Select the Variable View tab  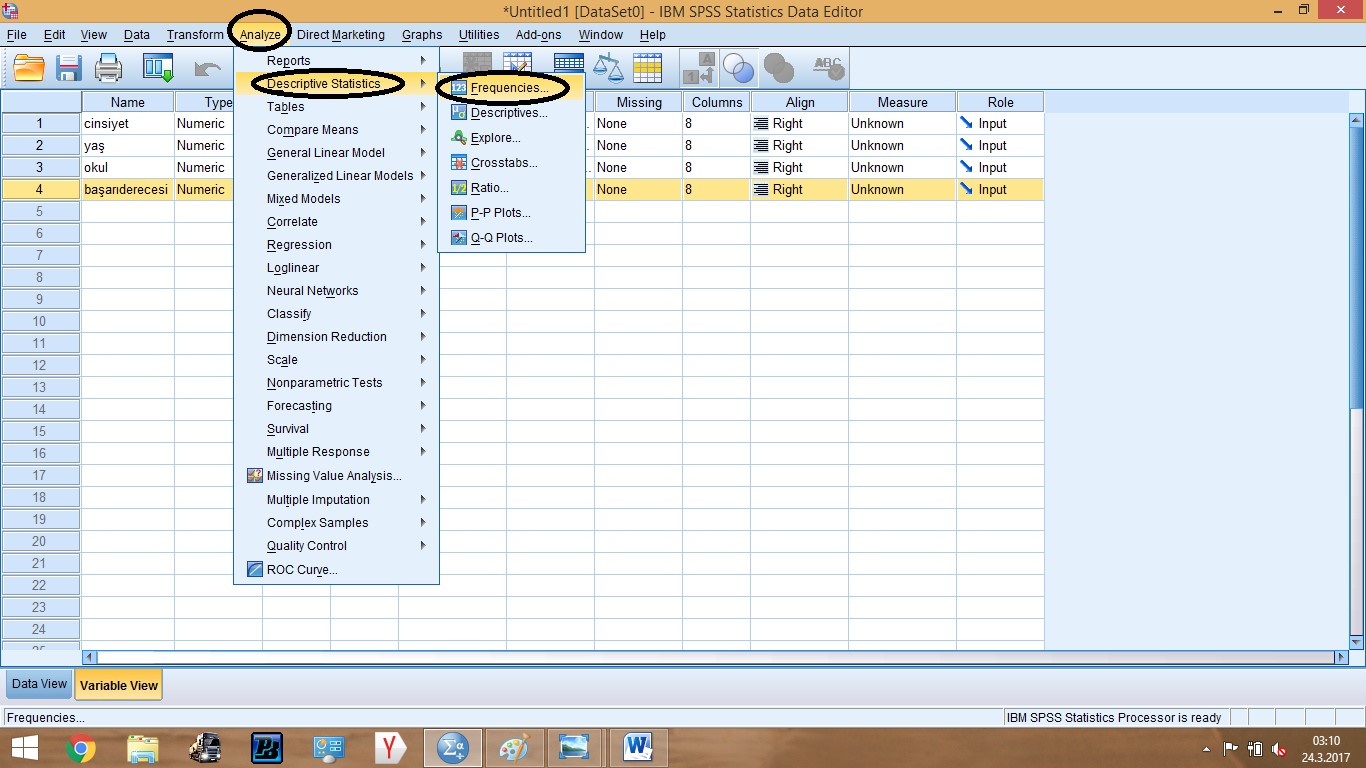tap(119, 685)
